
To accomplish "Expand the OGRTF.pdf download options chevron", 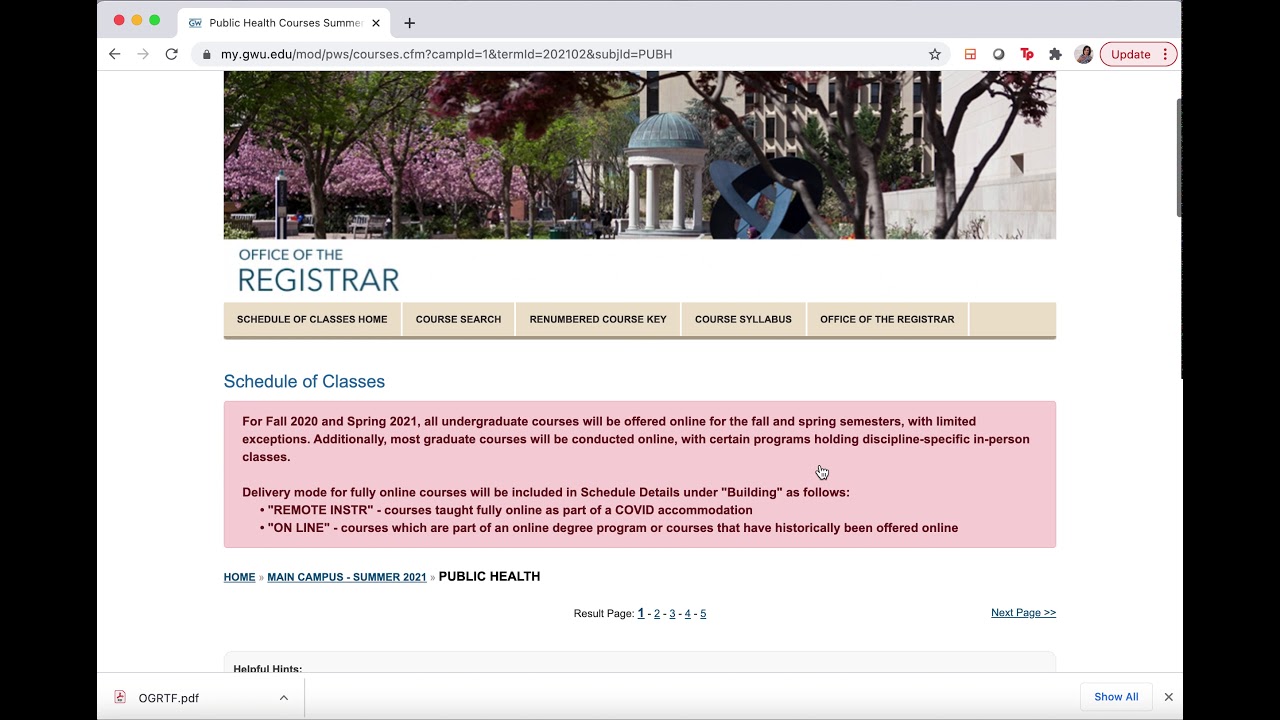I will [x=284, y=698].
